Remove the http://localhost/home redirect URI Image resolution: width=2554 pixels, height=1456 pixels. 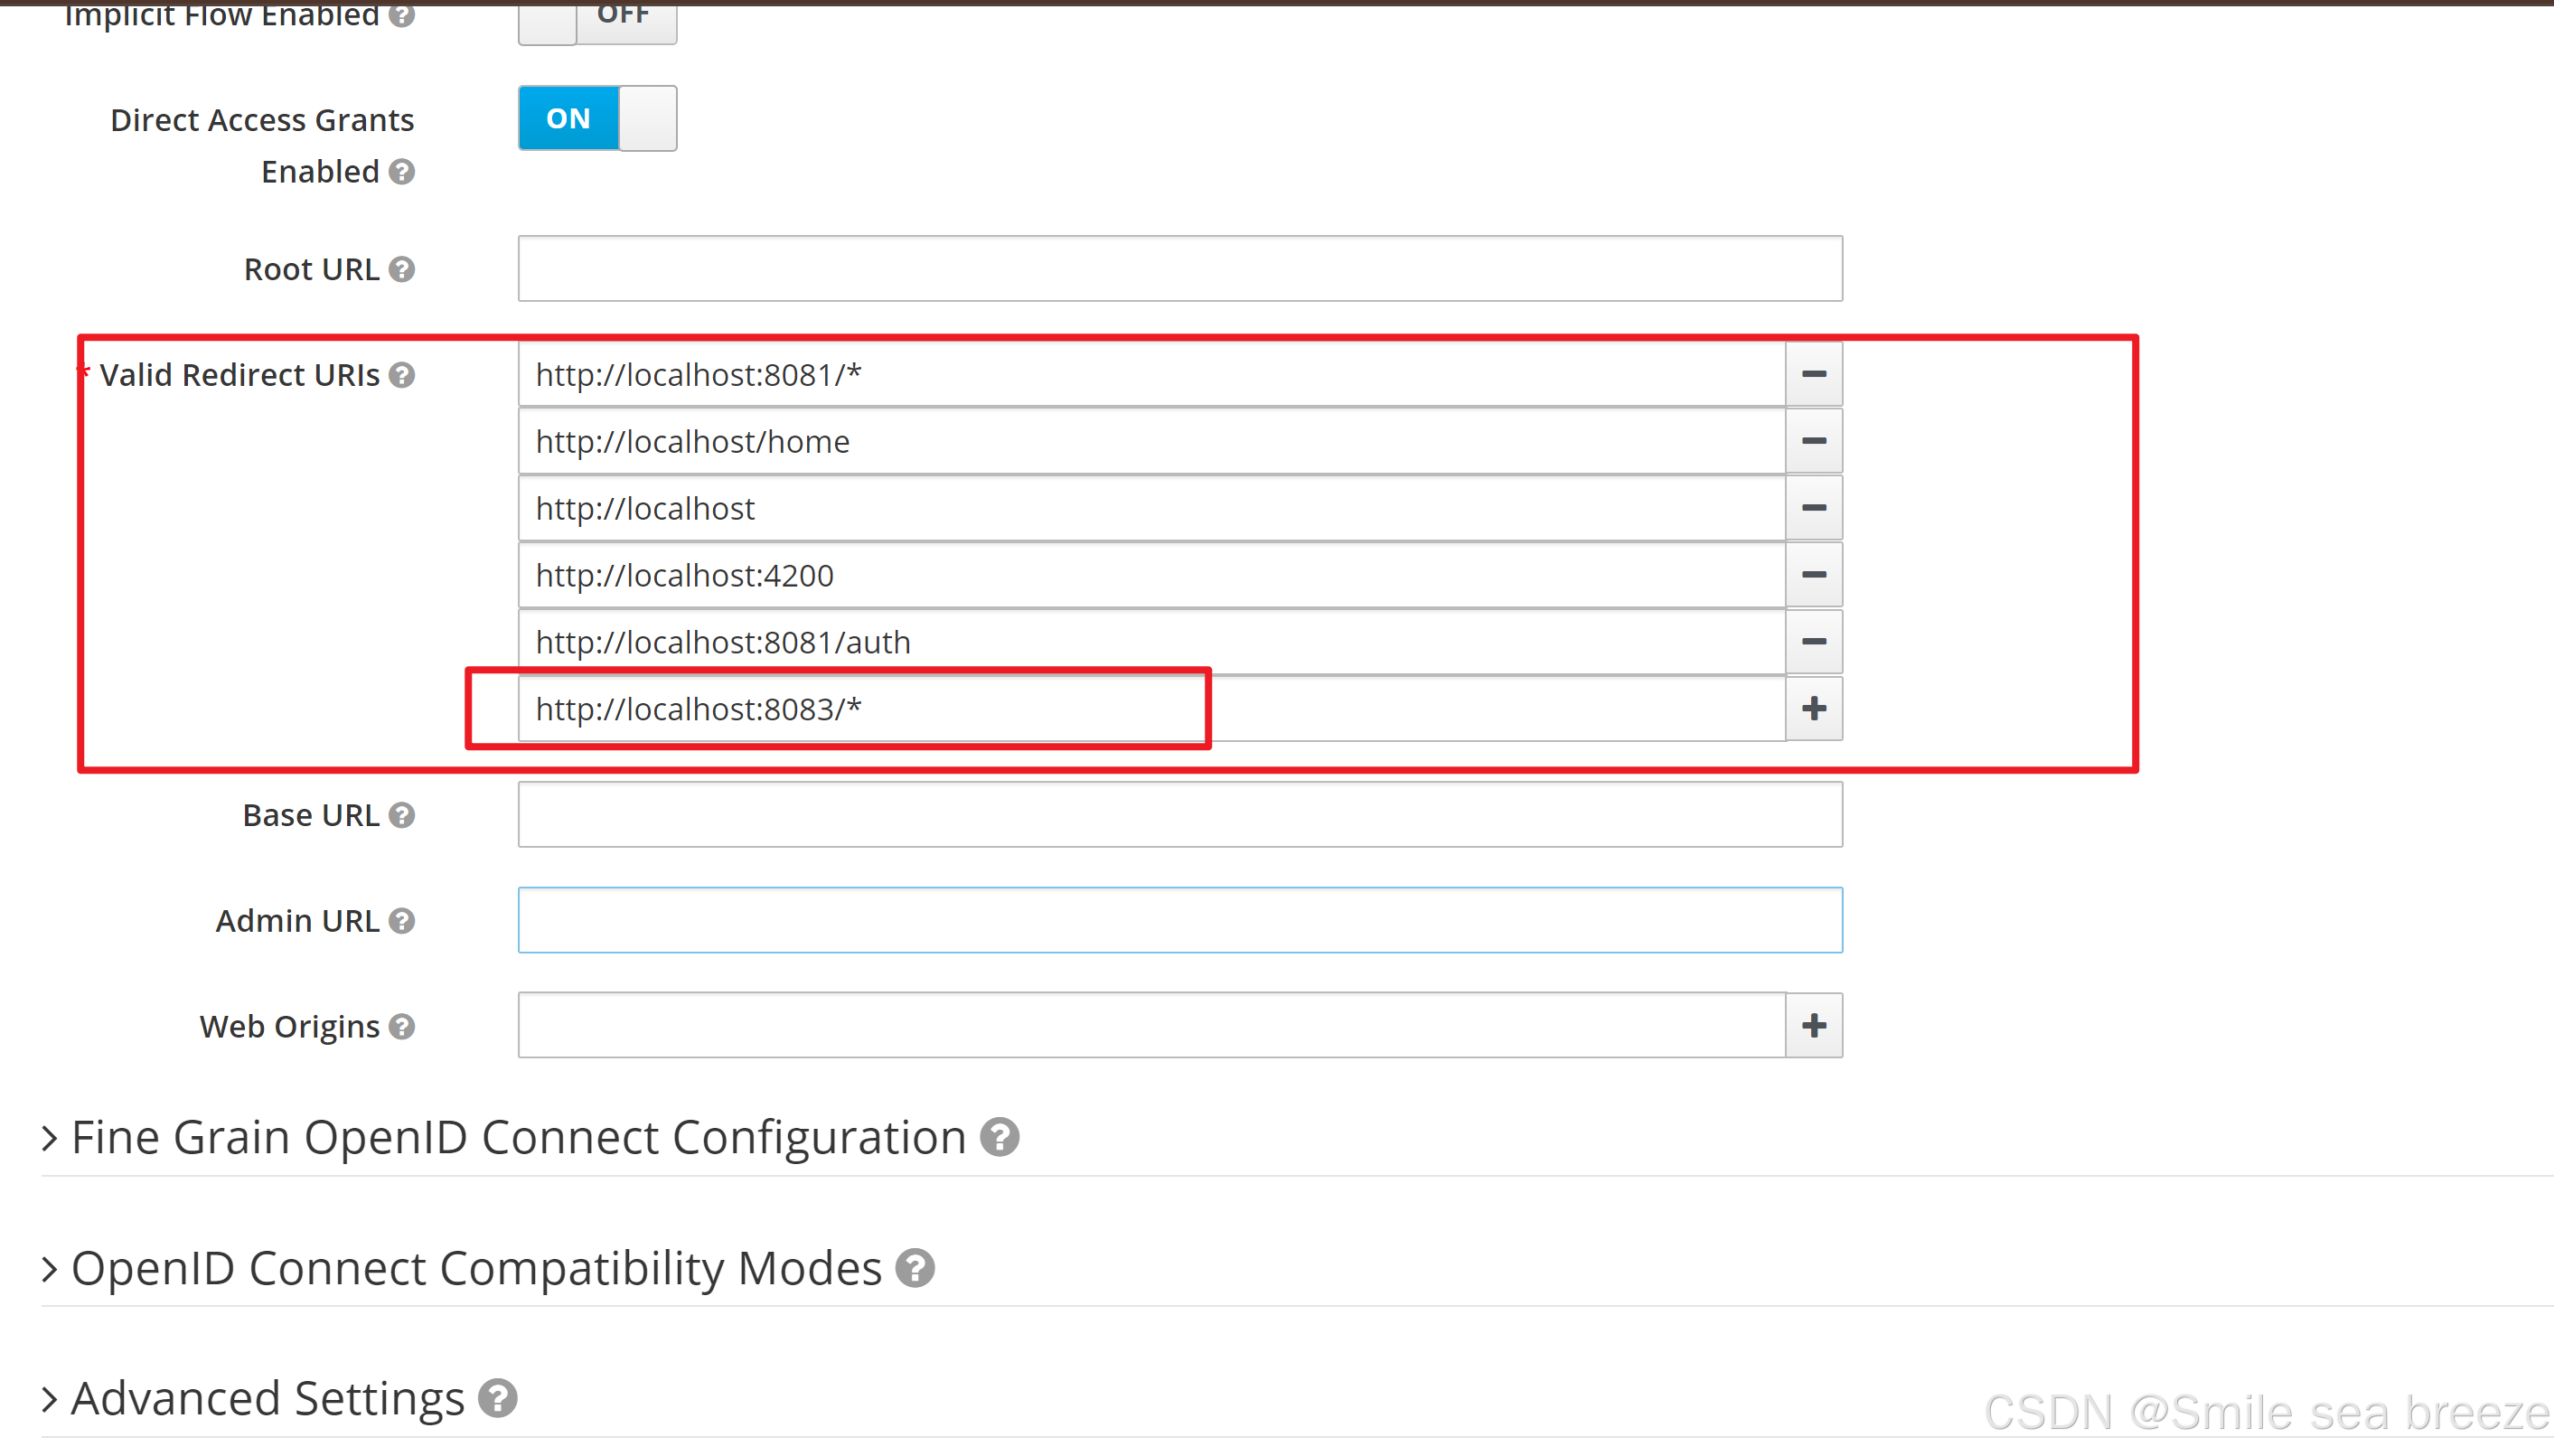[x=1813, y=441]
